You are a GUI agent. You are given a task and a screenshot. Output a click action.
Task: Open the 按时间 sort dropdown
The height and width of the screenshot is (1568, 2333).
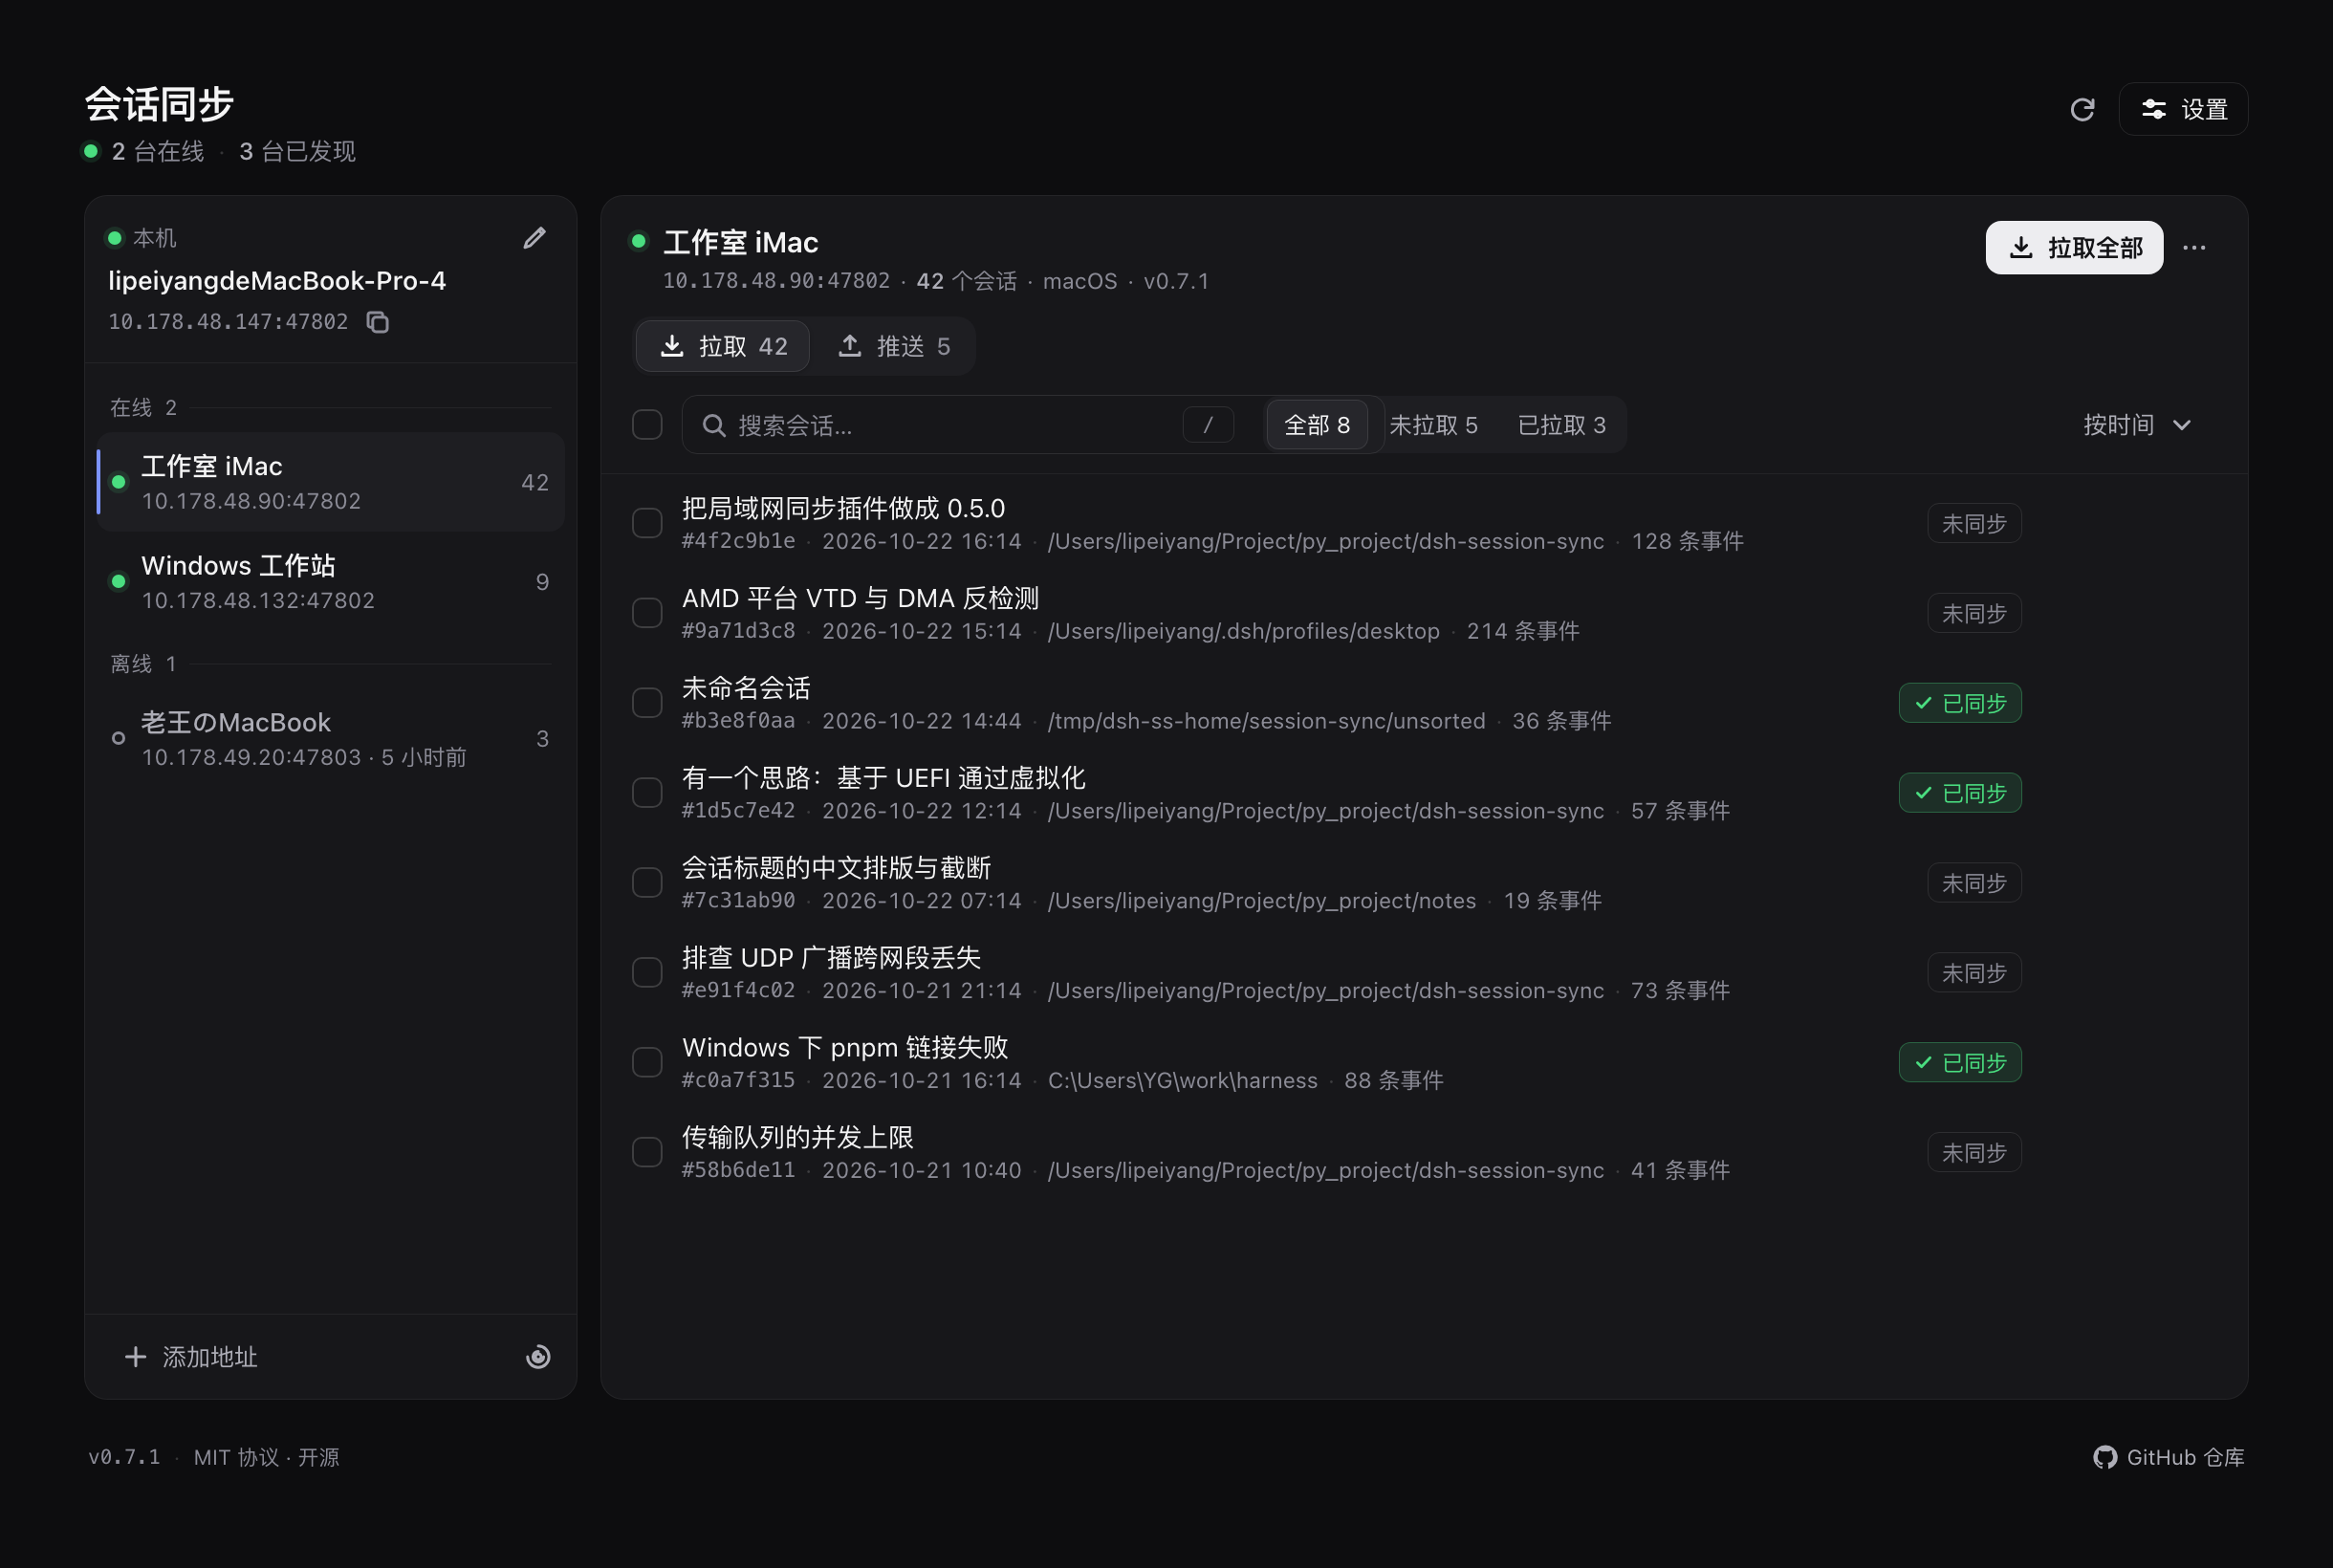tap(2137, 425)
